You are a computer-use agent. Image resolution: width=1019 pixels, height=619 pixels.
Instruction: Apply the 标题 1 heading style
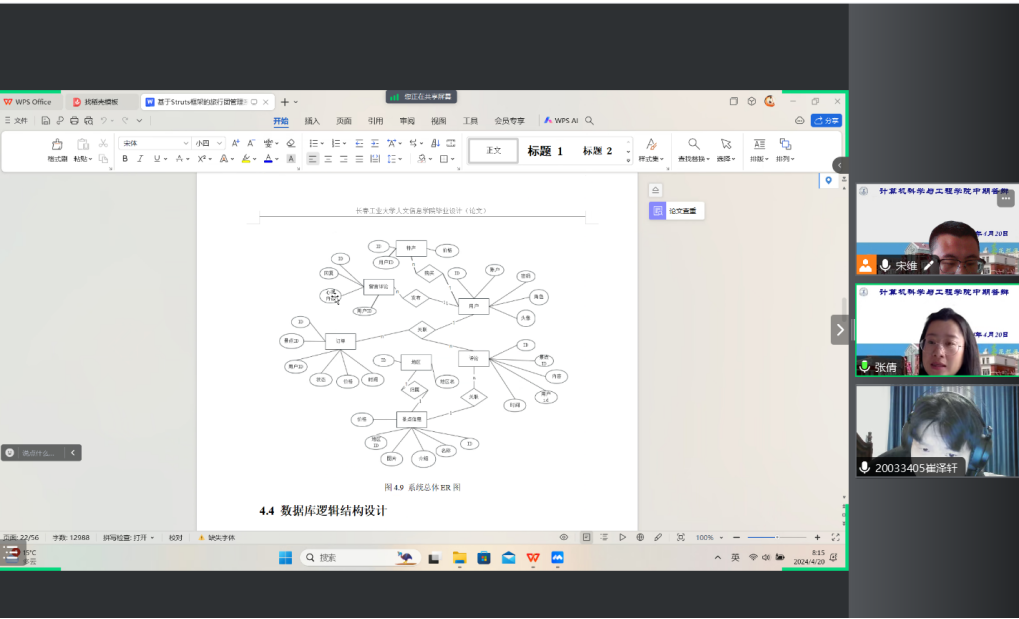545,151
